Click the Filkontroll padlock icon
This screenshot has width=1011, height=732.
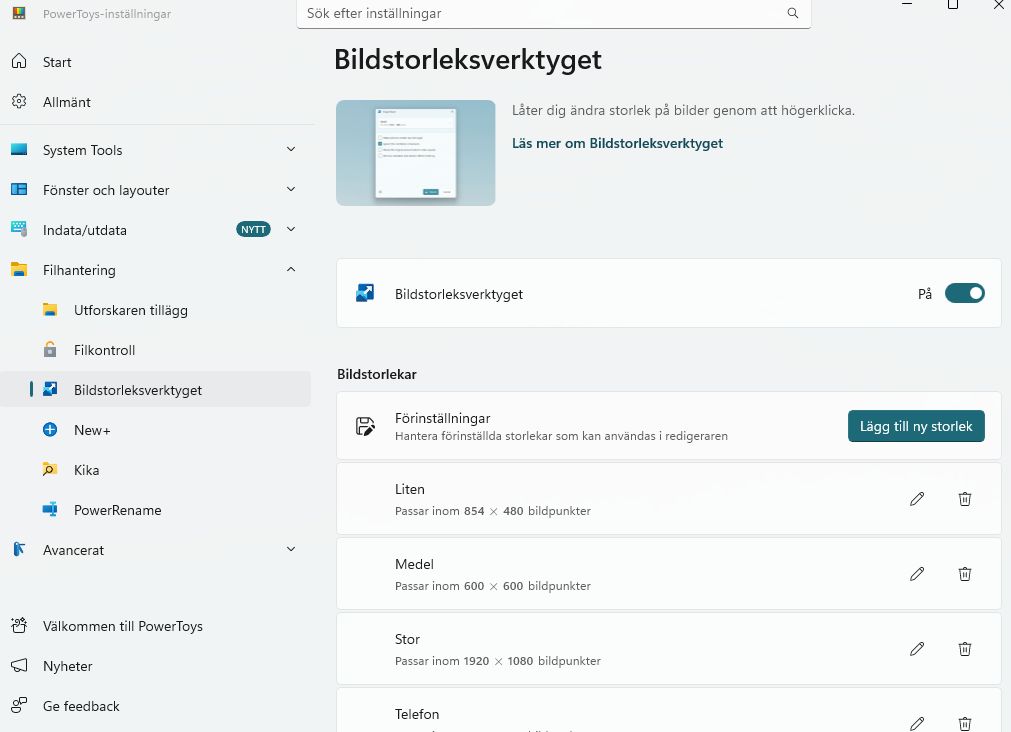[x=50, y=350]
